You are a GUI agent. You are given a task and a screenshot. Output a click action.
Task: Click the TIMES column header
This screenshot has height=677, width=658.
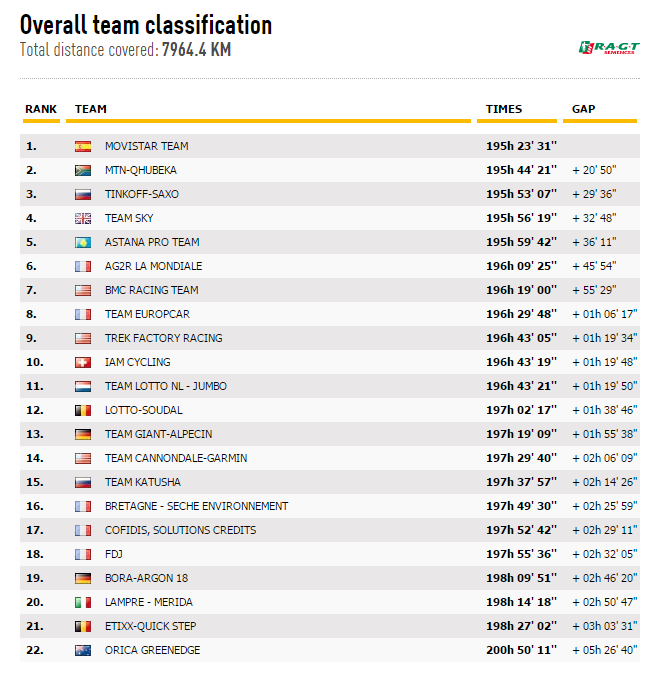pos(504,109)
